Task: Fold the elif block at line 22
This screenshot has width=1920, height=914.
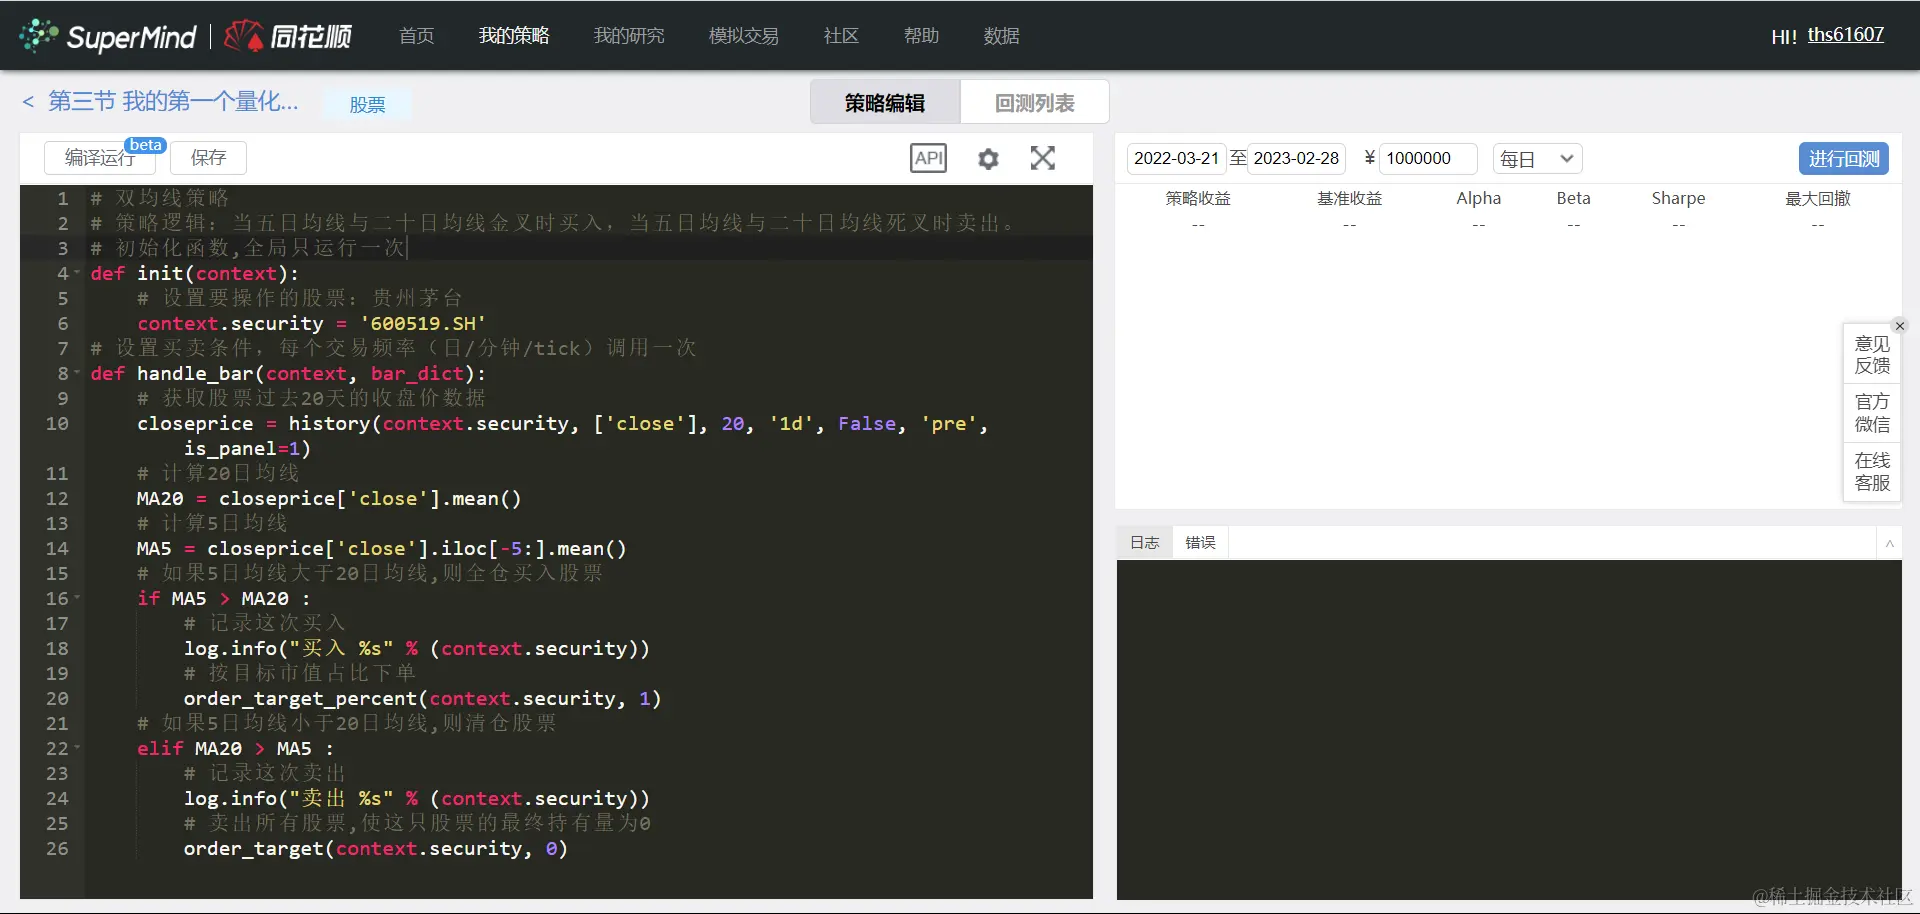Action: pyautogui.click(x=77, y=748)
